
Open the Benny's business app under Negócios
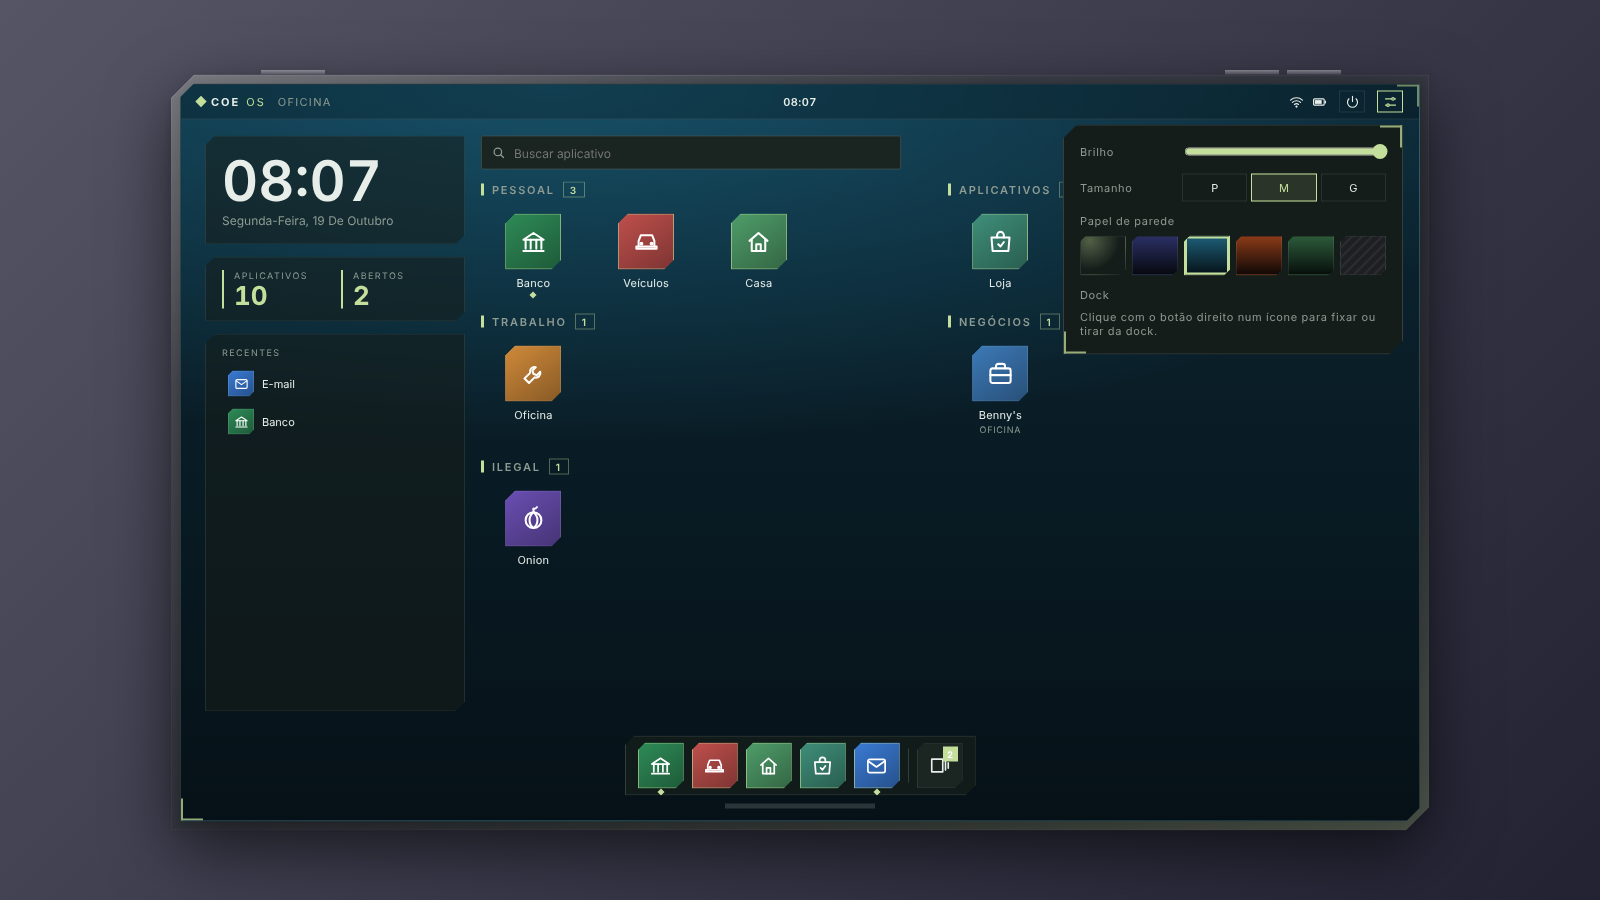pos(1000,374)
